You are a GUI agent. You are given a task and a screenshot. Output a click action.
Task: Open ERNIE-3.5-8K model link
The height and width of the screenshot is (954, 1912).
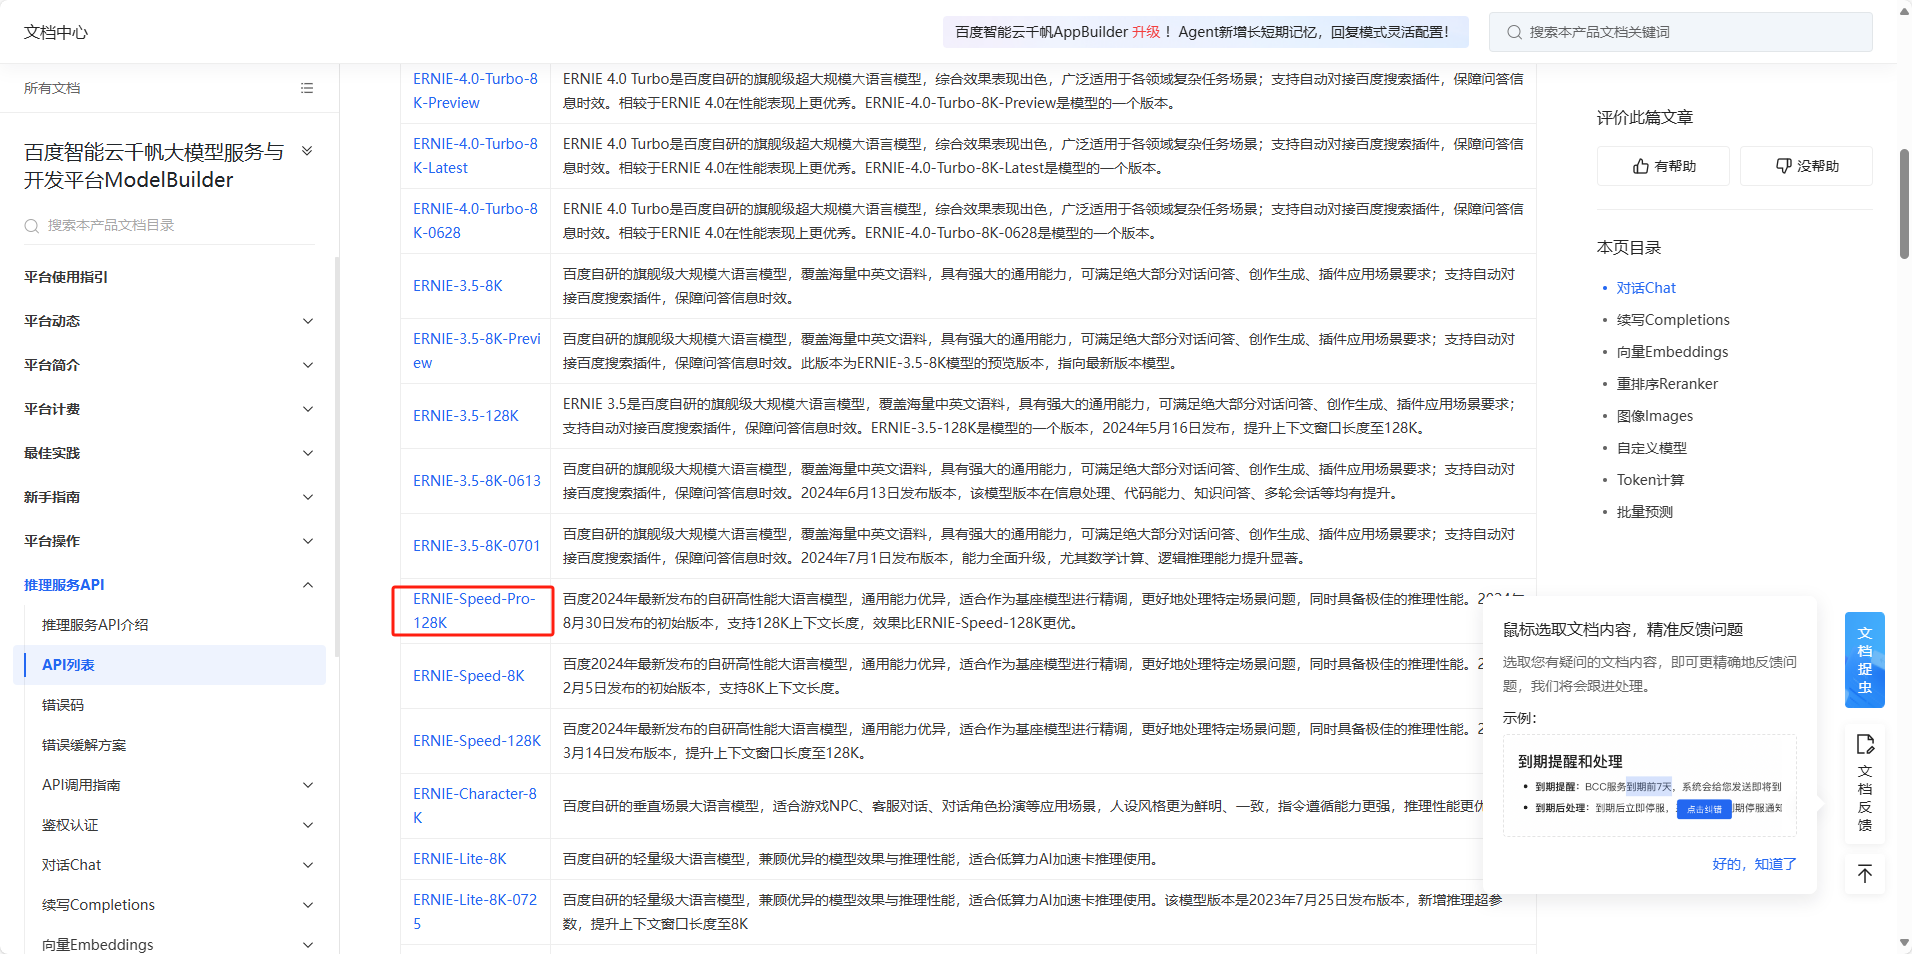458,286
